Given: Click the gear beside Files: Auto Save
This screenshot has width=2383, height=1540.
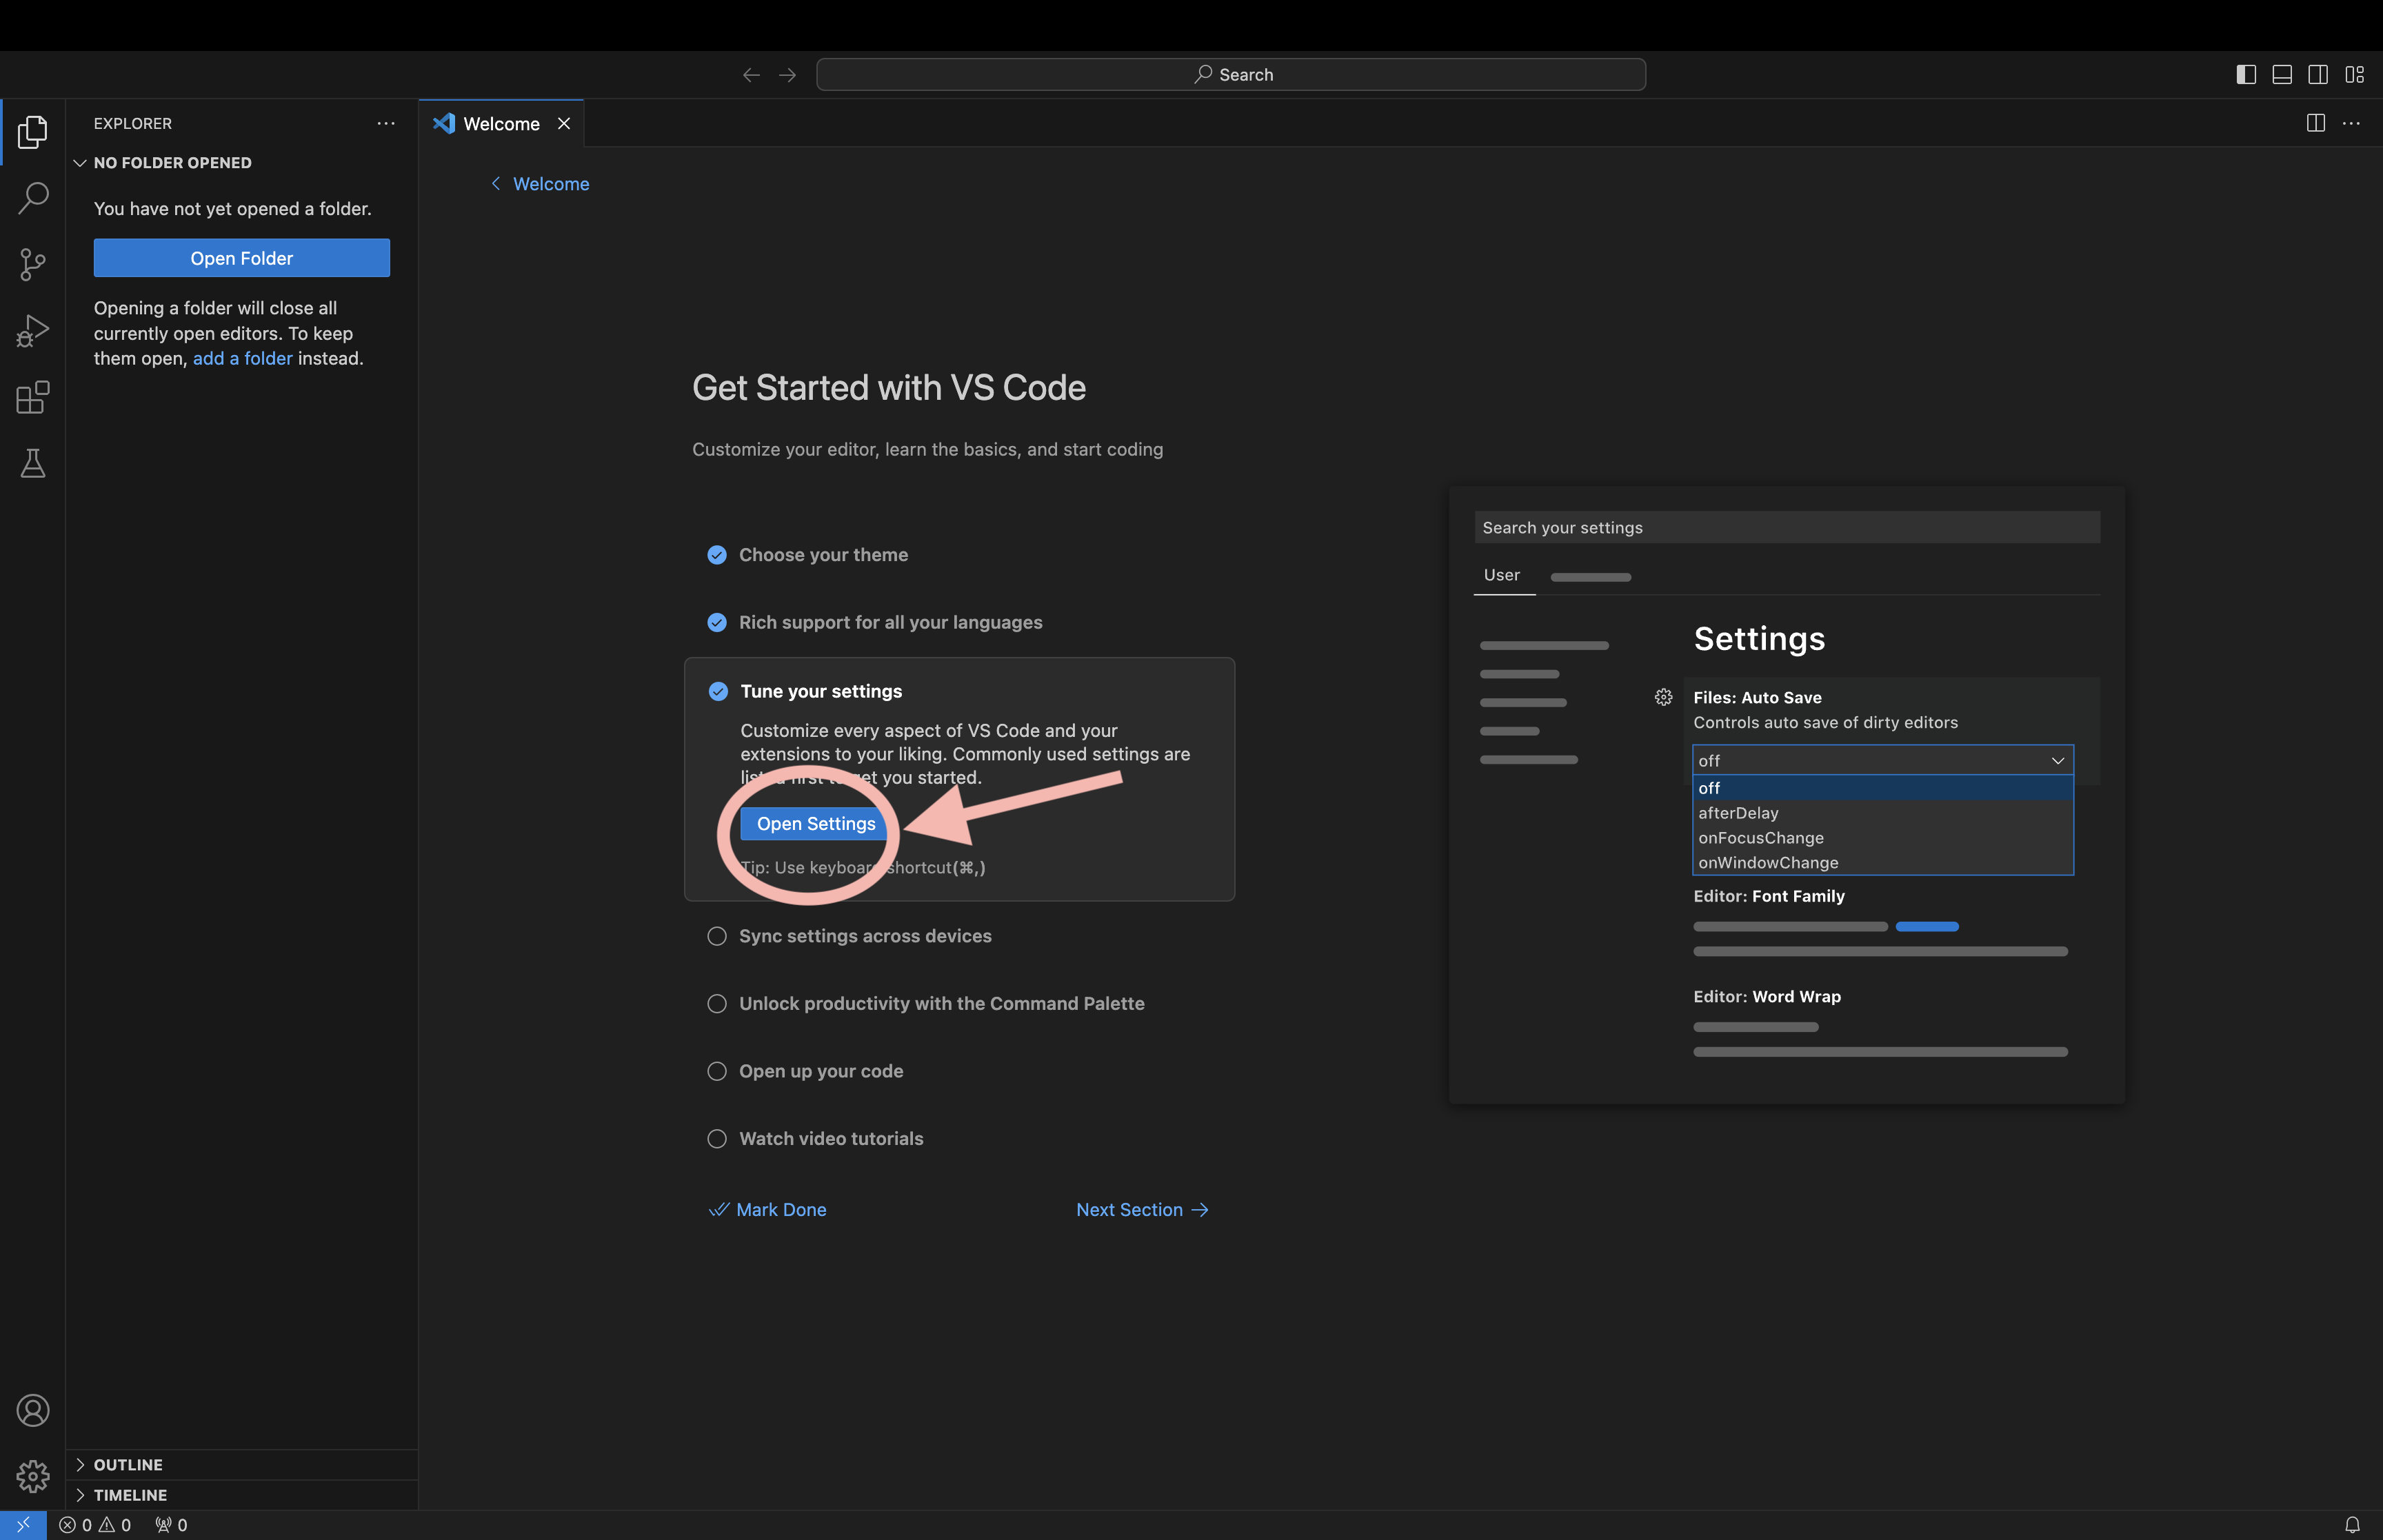Looking at the screenshot, I should click(1664, 697).
